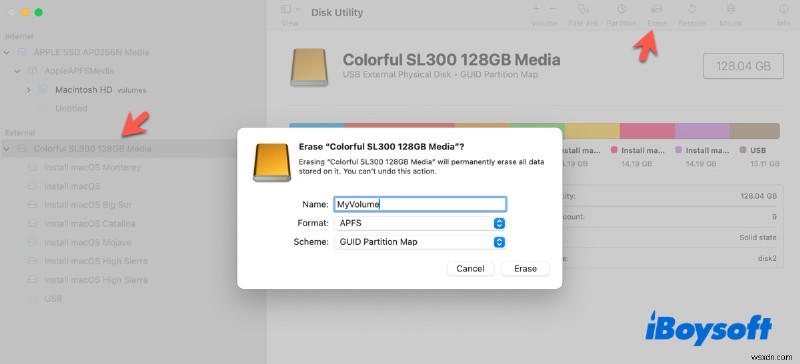Select APPLE SSD AP0256N Media in sidebar
Viewport: 800px width, 364px height.
tap(91, 52)
